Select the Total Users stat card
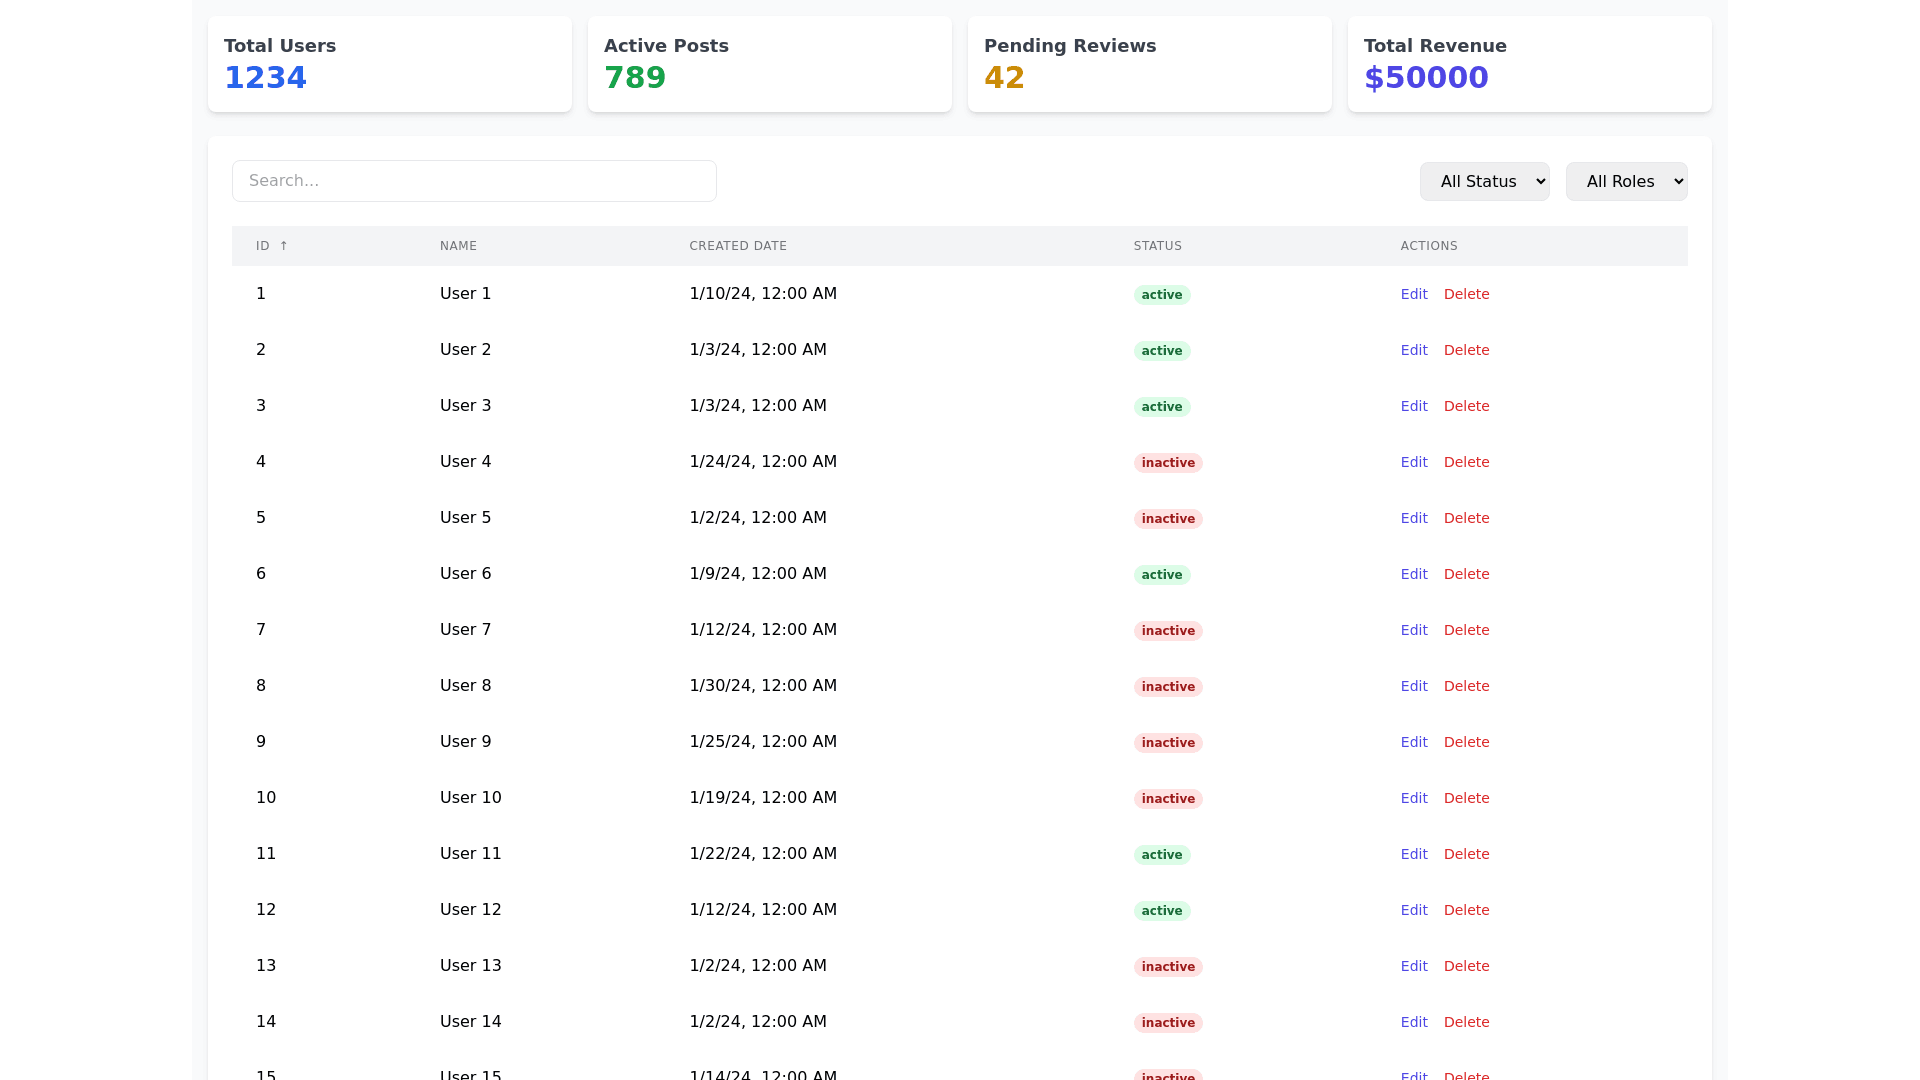The height and width of the screenshot is (1080, 1920). coord(389,64)
